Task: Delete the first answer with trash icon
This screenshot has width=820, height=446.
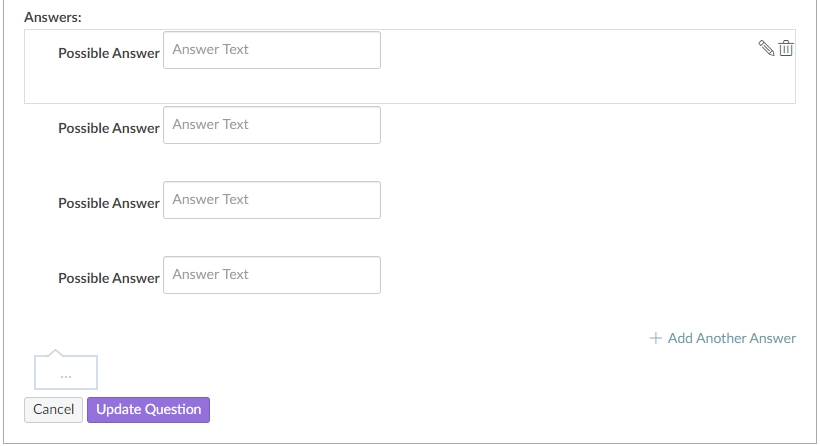Action: click(x=786, y=48)
